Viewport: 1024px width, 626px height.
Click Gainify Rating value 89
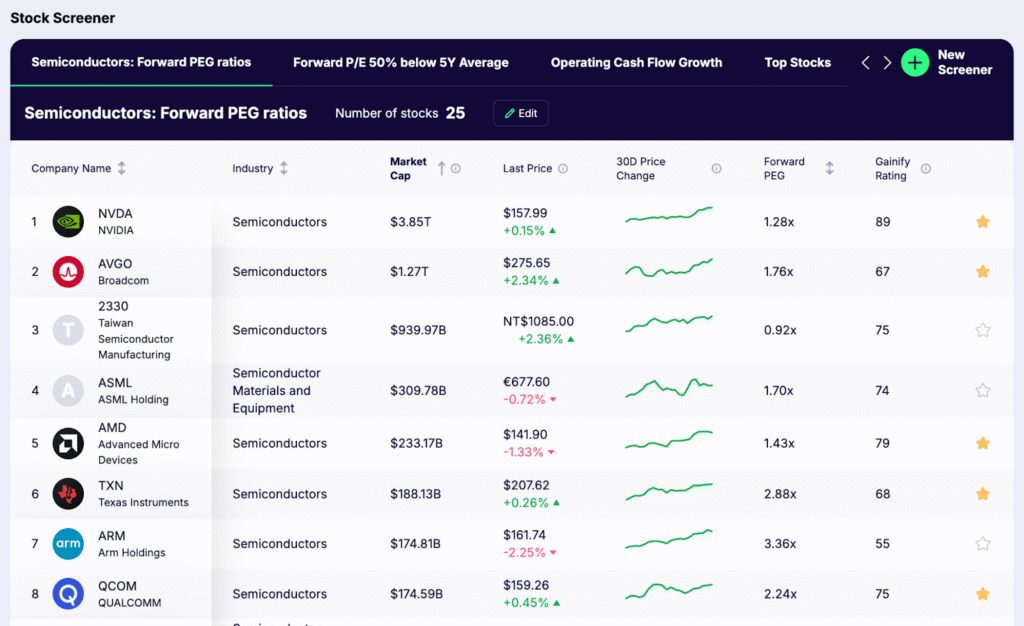point(882,222)
